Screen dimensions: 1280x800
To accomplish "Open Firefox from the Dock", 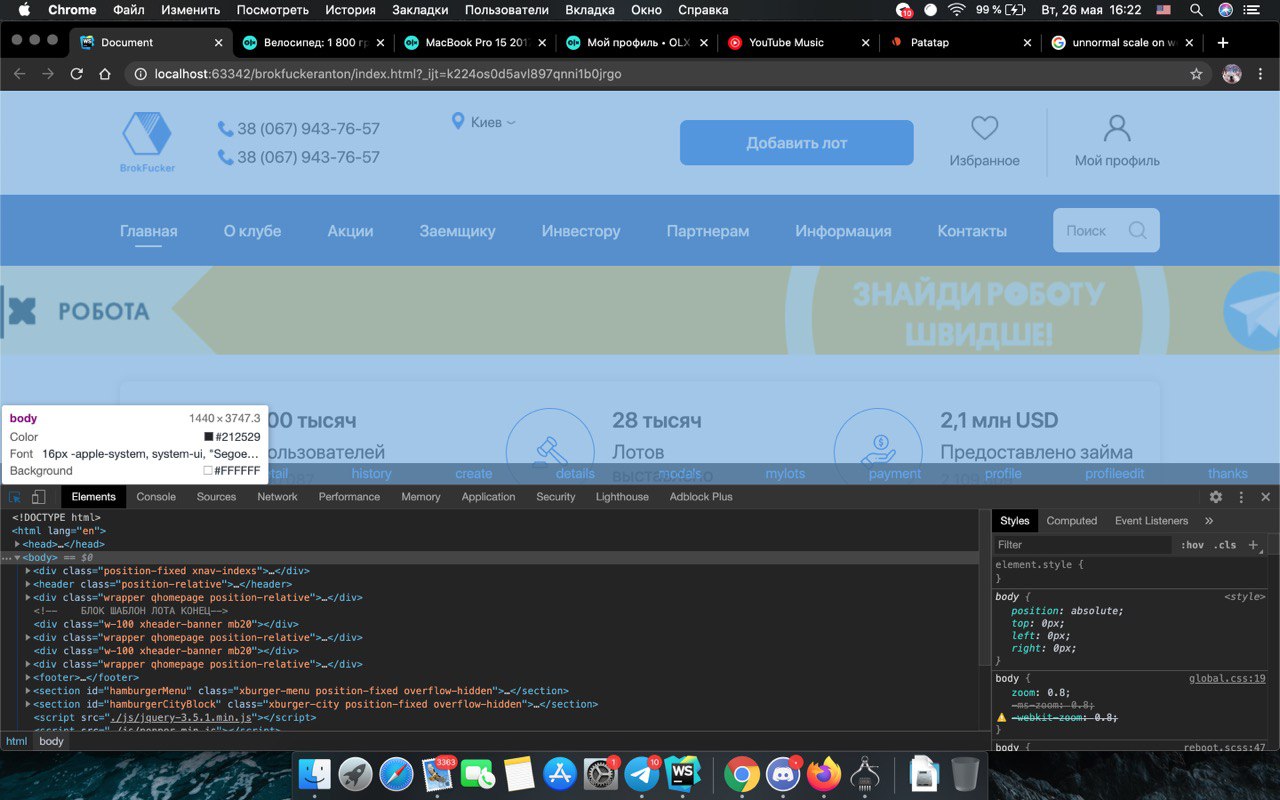I will [x=824, y=773].
